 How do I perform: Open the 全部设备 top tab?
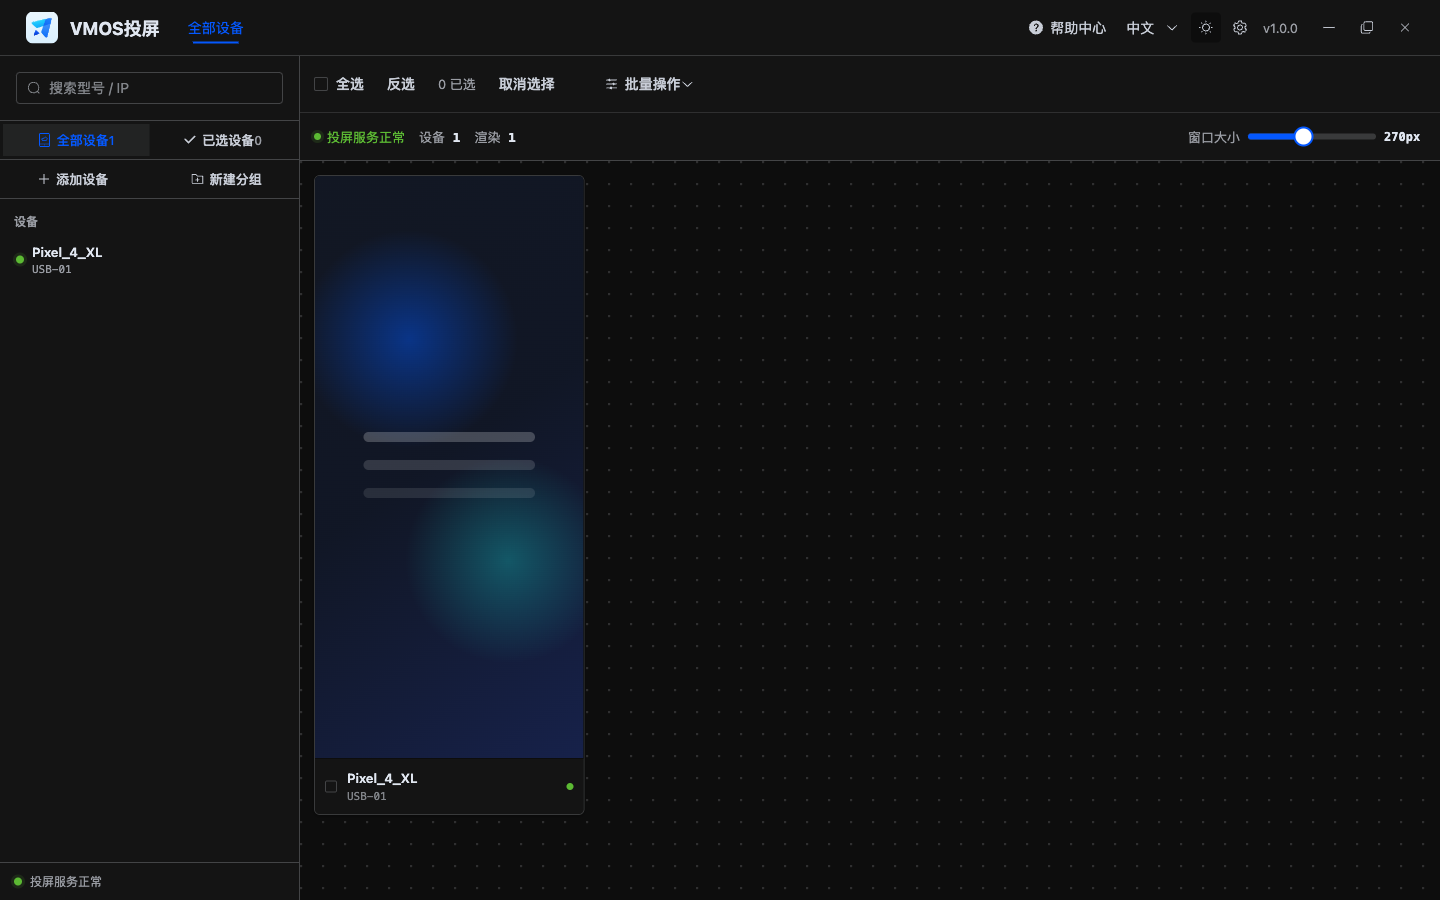coord(215,28)
